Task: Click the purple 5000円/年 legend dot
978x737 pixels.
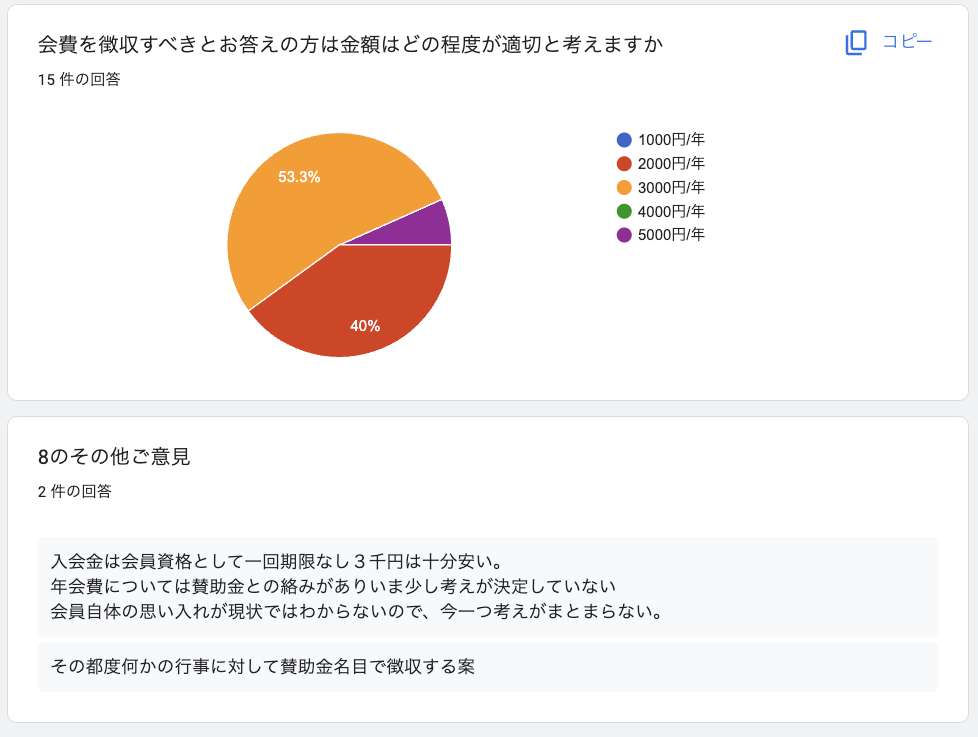Action: coord(625,236)
